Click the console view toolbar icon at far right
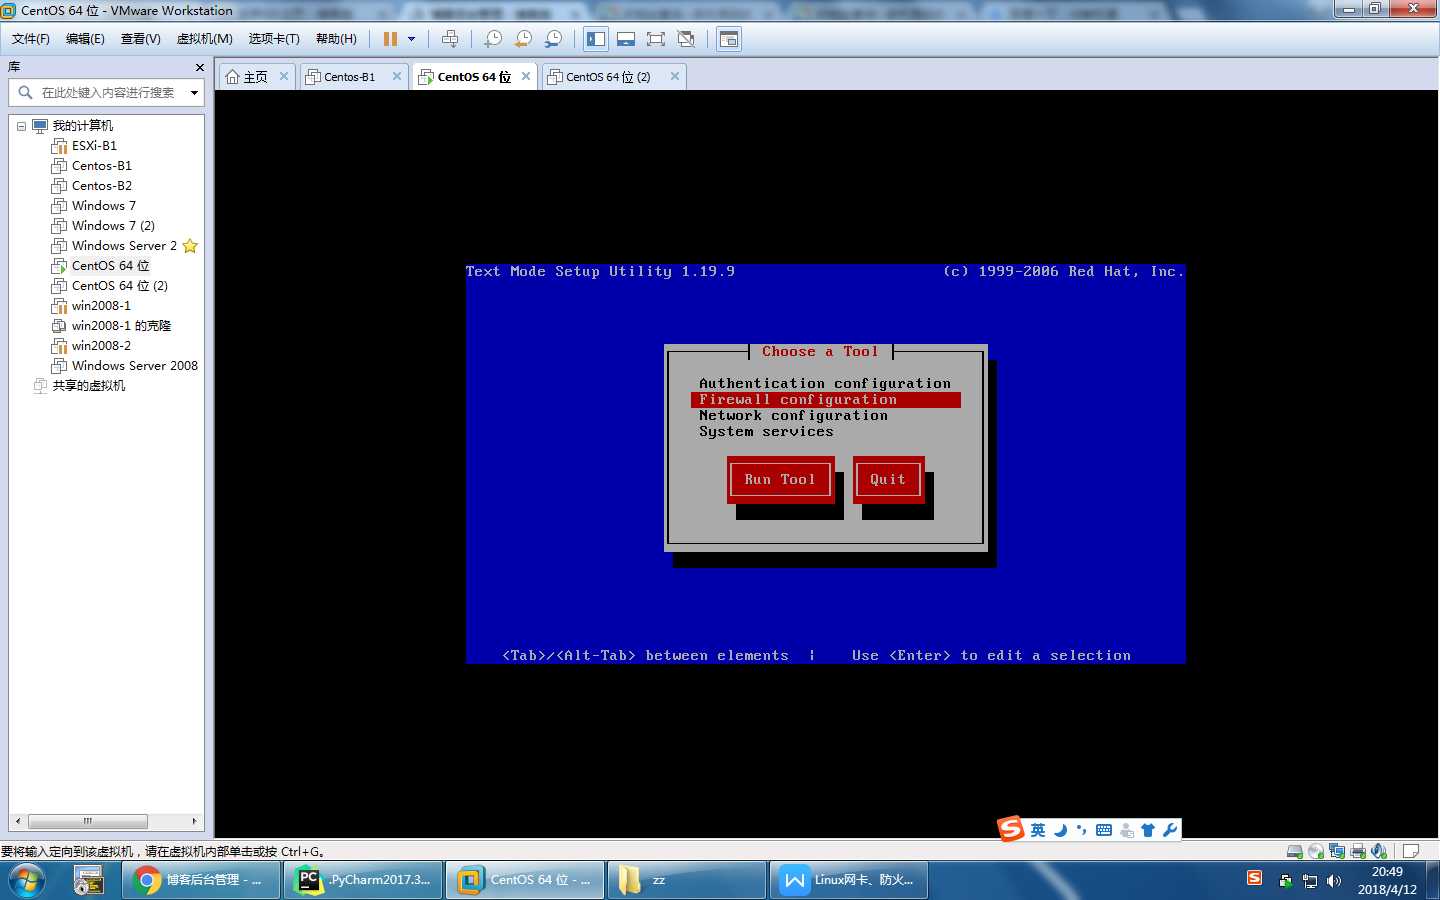The width and height of the screenshot is (1440, 900). [729, 39]
